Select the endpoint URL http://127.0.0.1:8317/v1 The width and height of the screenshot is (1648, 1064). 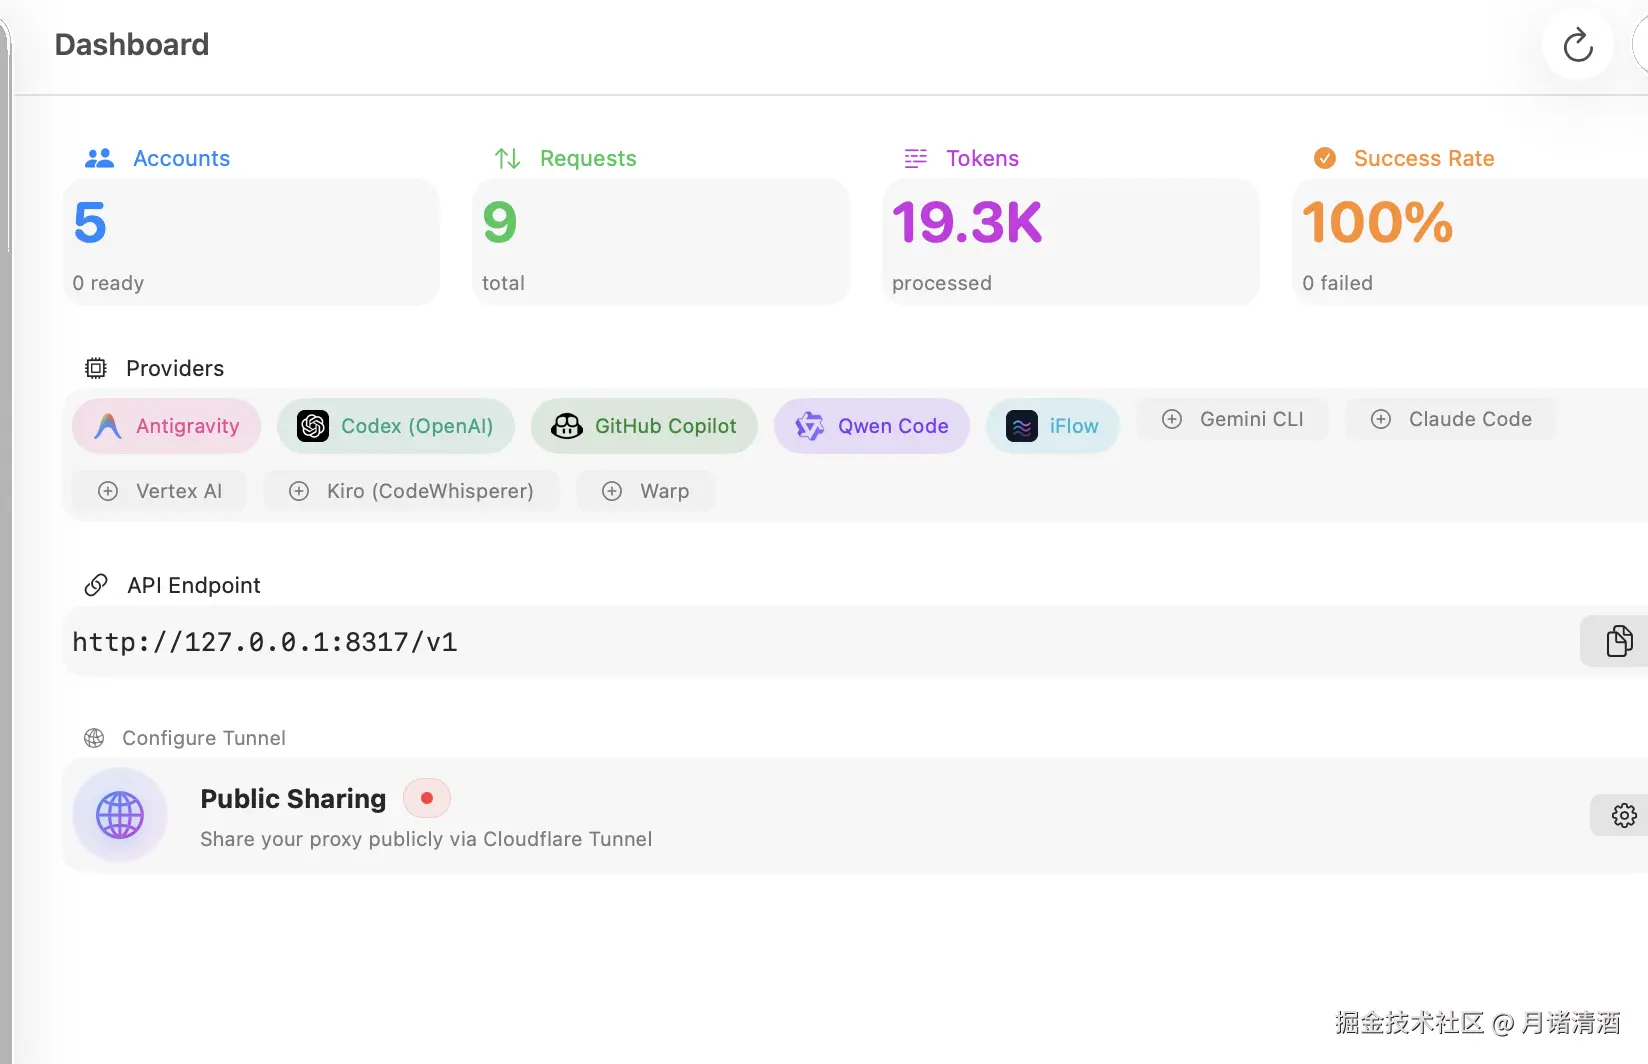[x=265, y=642]
